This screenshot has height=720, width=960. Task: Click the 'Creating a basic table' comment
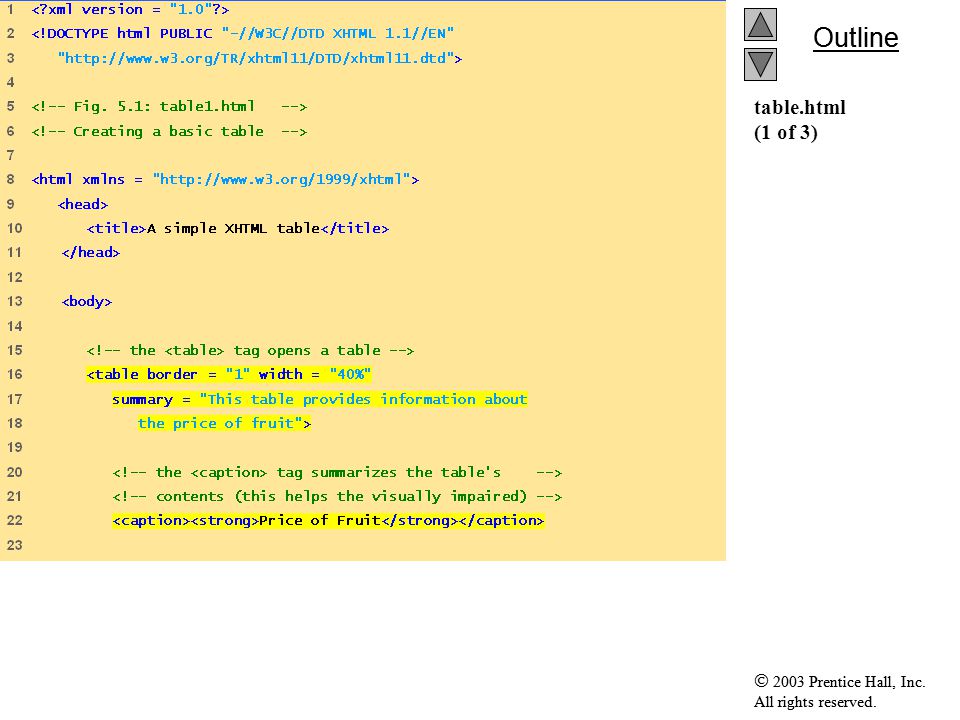coord(169,131)
